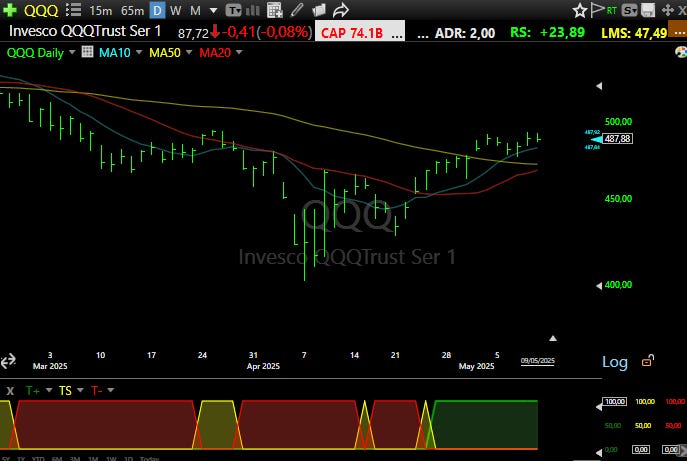This screenshot has width=687, height=461.
Task: Toggle the Log scale button
Action: pos(615,362)
